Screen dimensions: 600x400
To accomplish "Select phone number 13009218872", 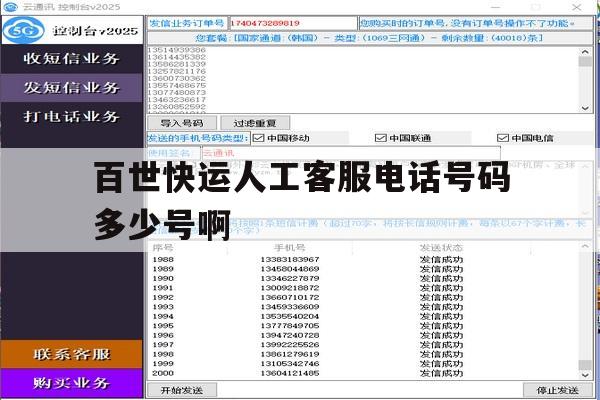I will (290, 288).
